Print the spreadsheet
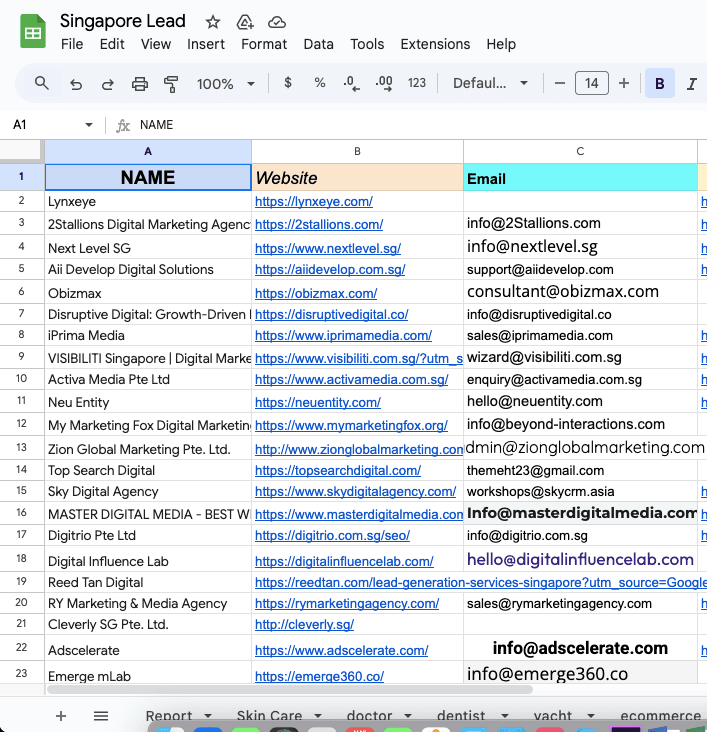The image size is (707, 732). click(x=140, y=84)
